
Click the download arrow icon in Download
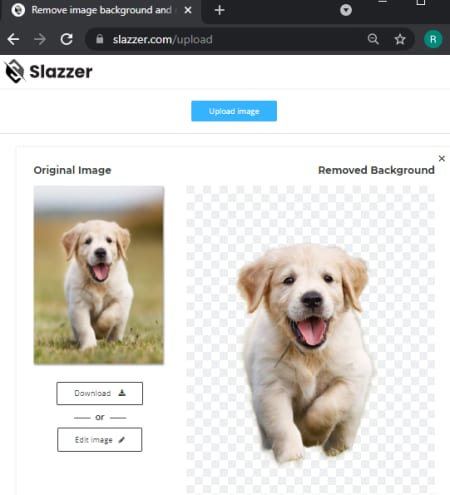pos(122,393)
